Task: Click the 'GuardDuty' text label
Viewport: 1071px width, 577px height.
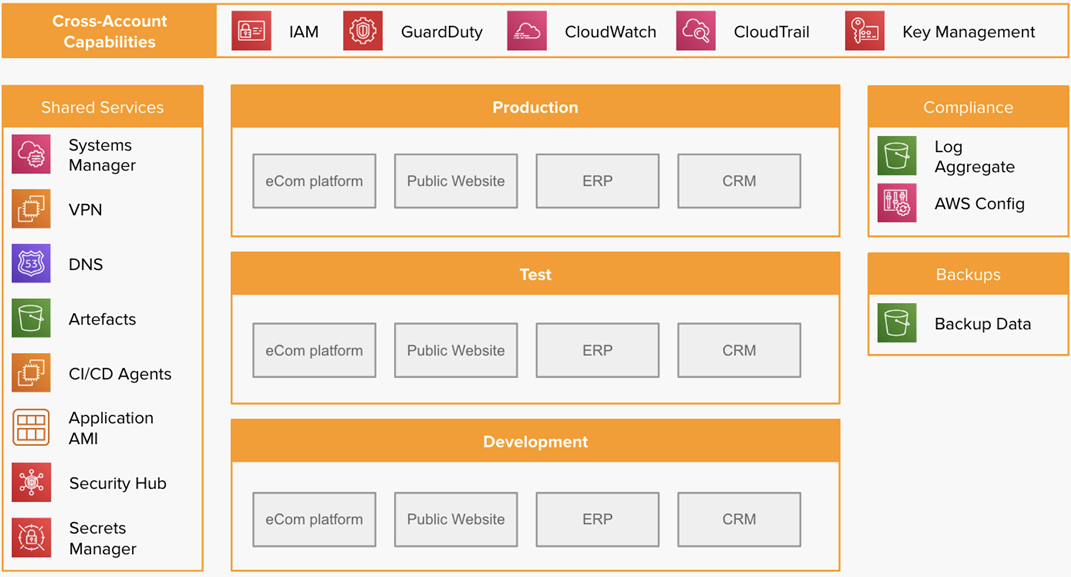Action: [x=442, y=32]
